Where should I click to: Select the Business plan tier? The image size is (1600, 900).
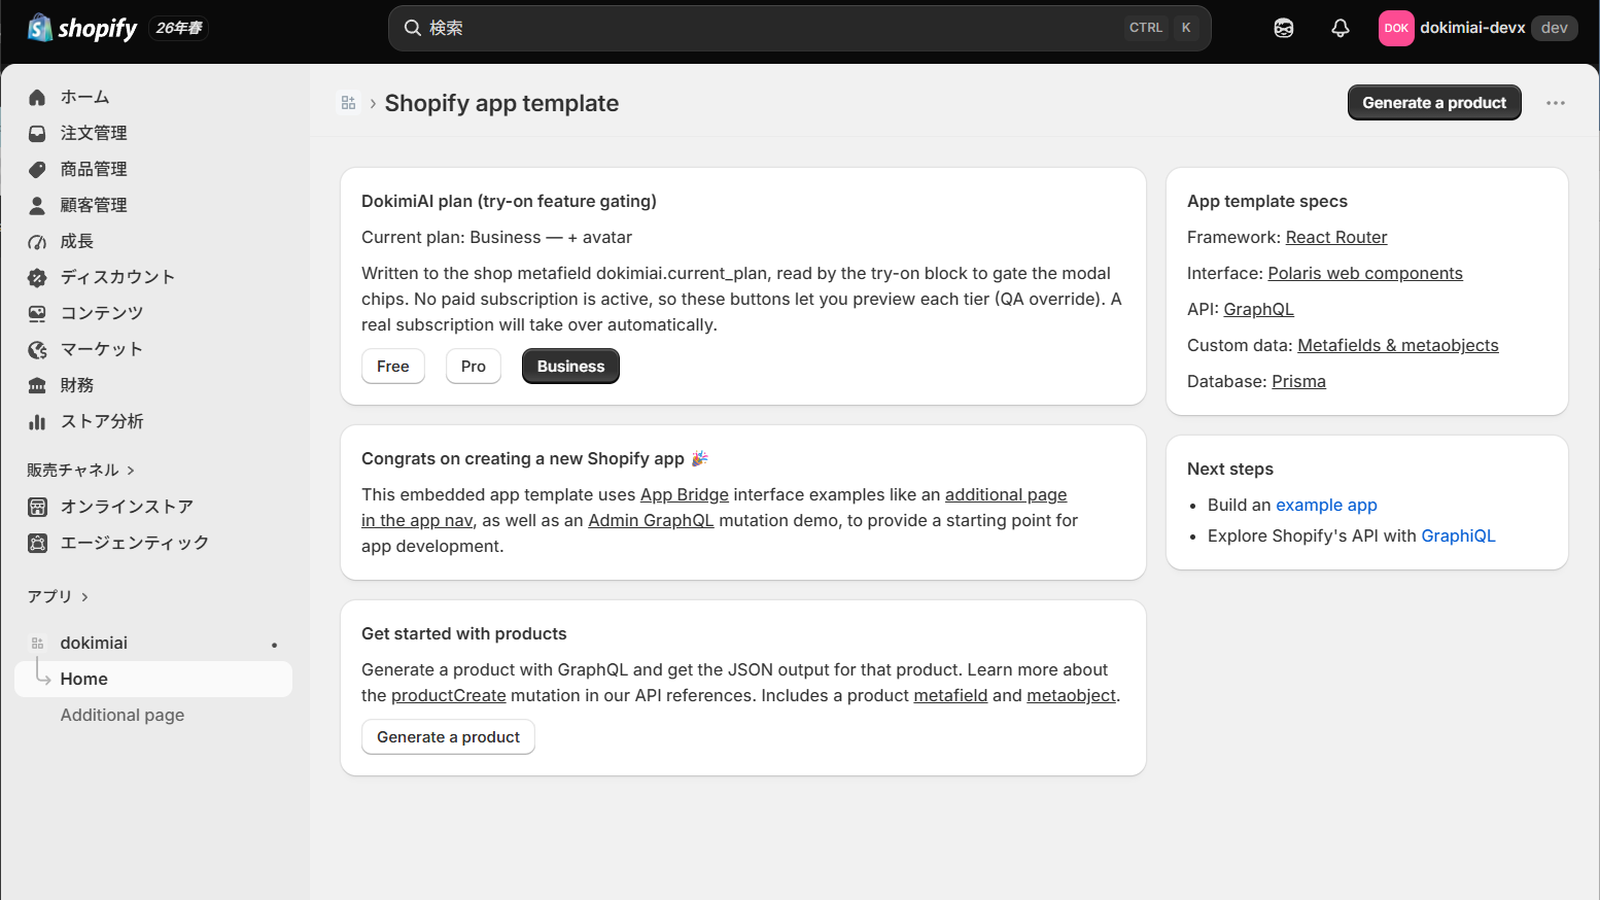click(x=571, y=366)
